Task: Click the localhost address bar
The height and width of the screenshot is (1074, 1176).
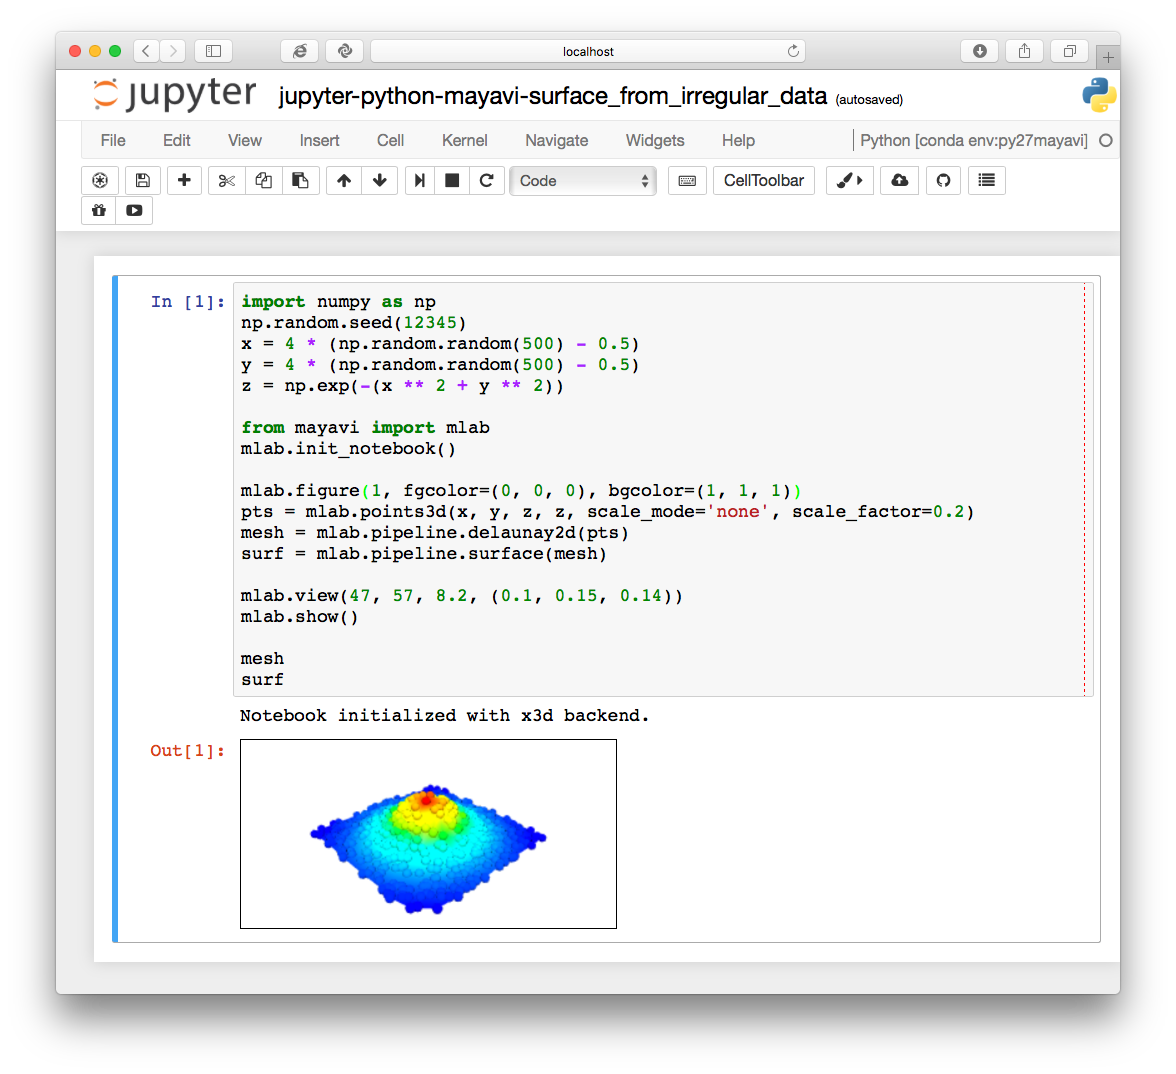Action: (588, 51)
